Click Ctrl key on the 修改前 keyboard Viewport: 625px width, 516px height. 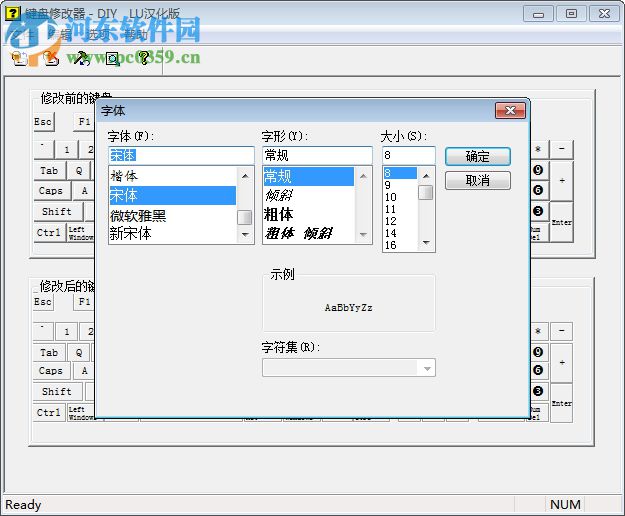click(x=49, y=233)
